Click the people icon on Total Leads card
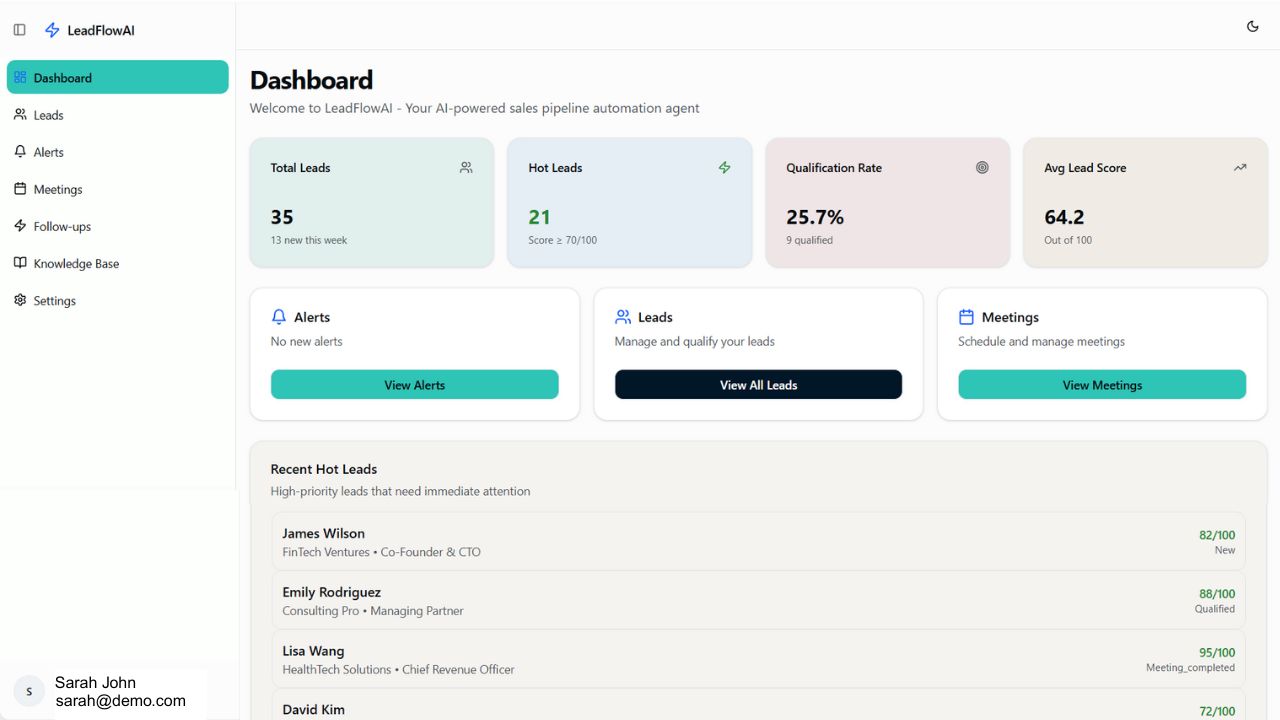Screen dimensions: 1280x720 [x=465, y=168]
